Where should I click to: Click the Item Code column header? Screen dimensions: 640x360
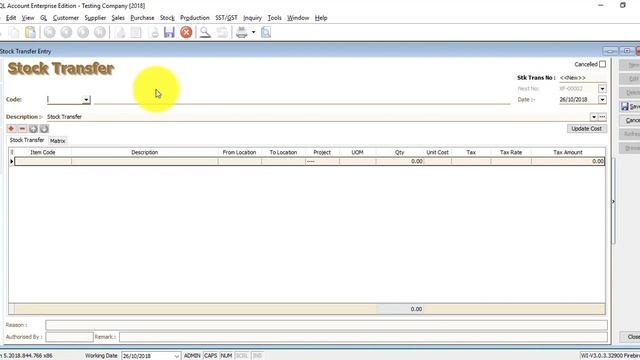pyautogui.click(x=43, y=152)
